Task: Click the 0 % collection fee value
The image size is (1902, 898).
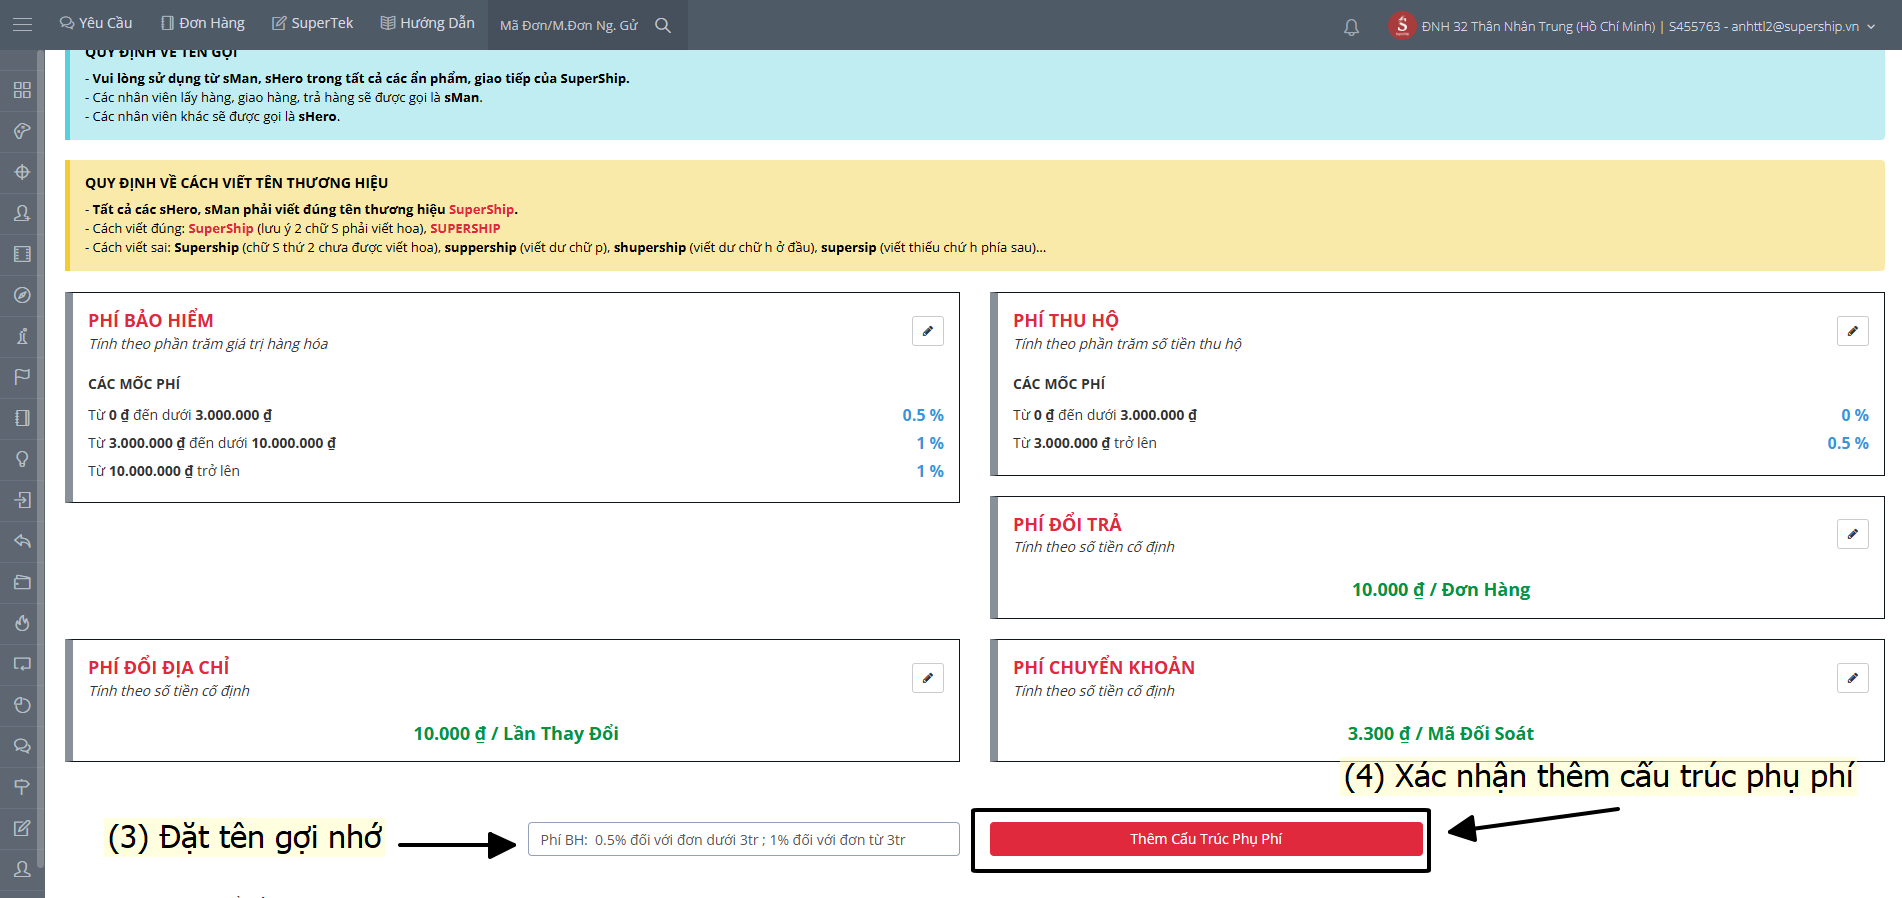Action: [x=1855, y=415]
